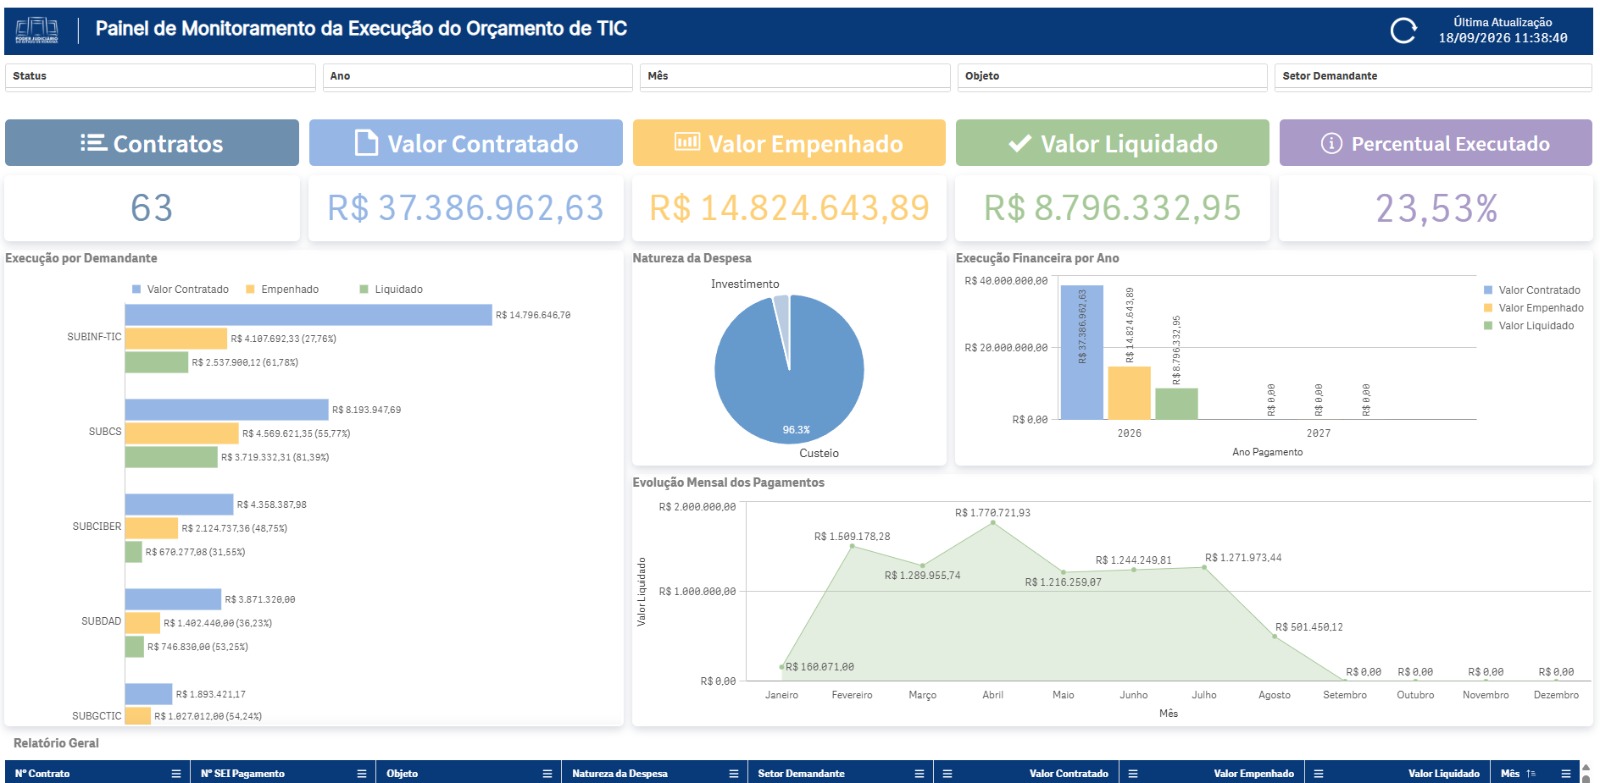The width and height of the screenshot is (1600, 783).
Task: Click the list icon on Contratos card
Action: [x=94, y=143]
